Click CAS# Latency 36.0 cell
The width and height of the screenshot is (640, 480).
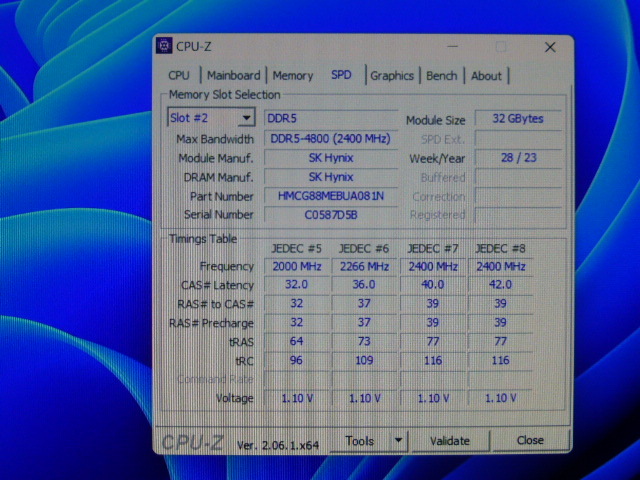click(364, 284)
